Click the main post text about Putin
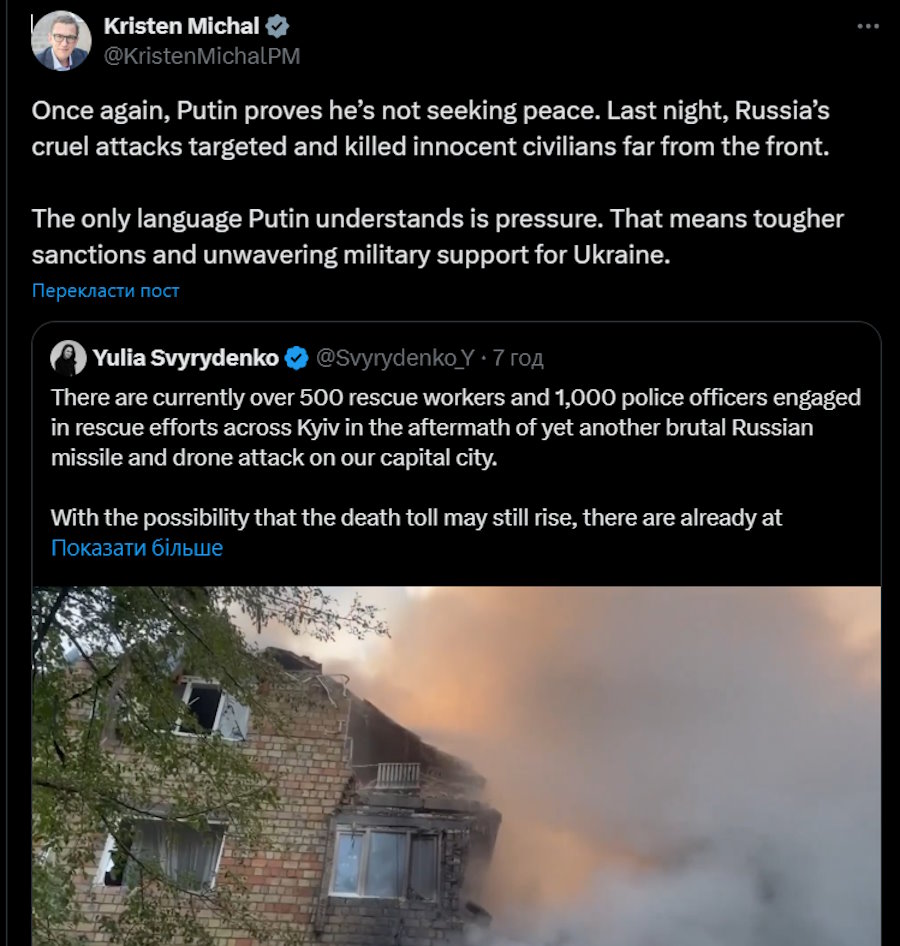This screenshot has width=900, height=946. pyautogui.click(x=431, y=129)
